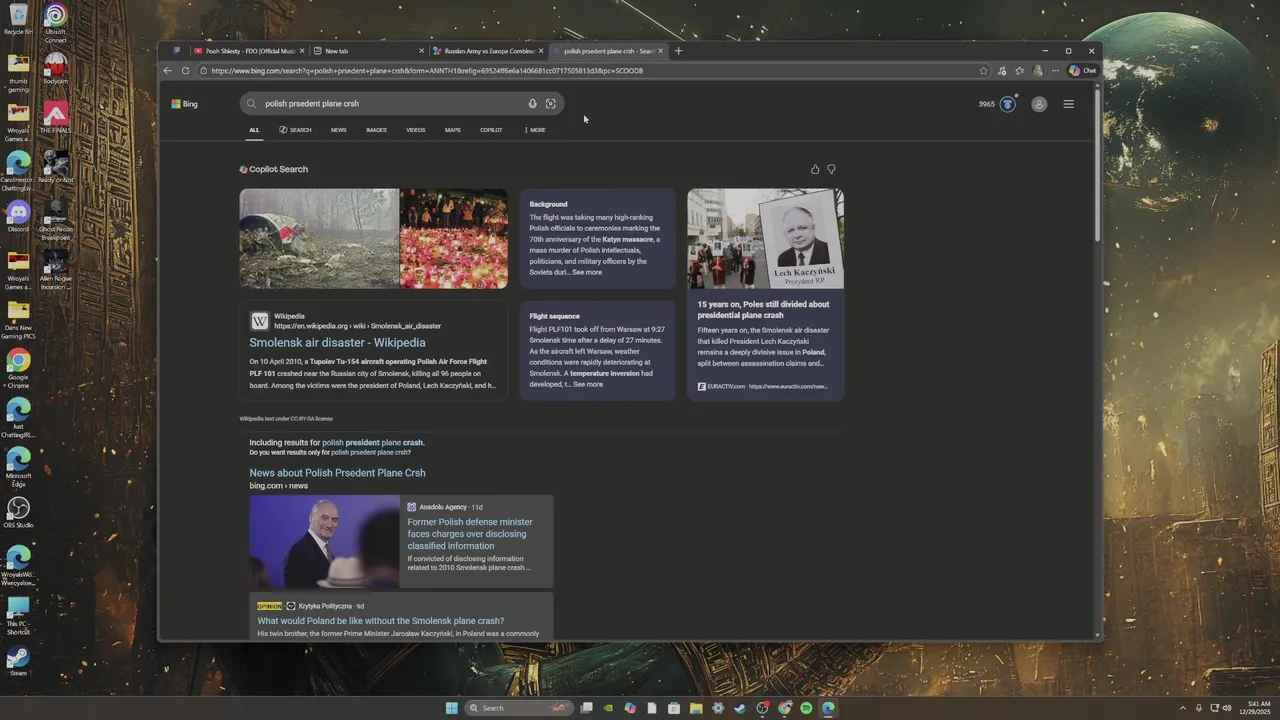Open THE FINALS desktop shortcut
This screenshot has width=1280, height=720.
tap(56, 117)
